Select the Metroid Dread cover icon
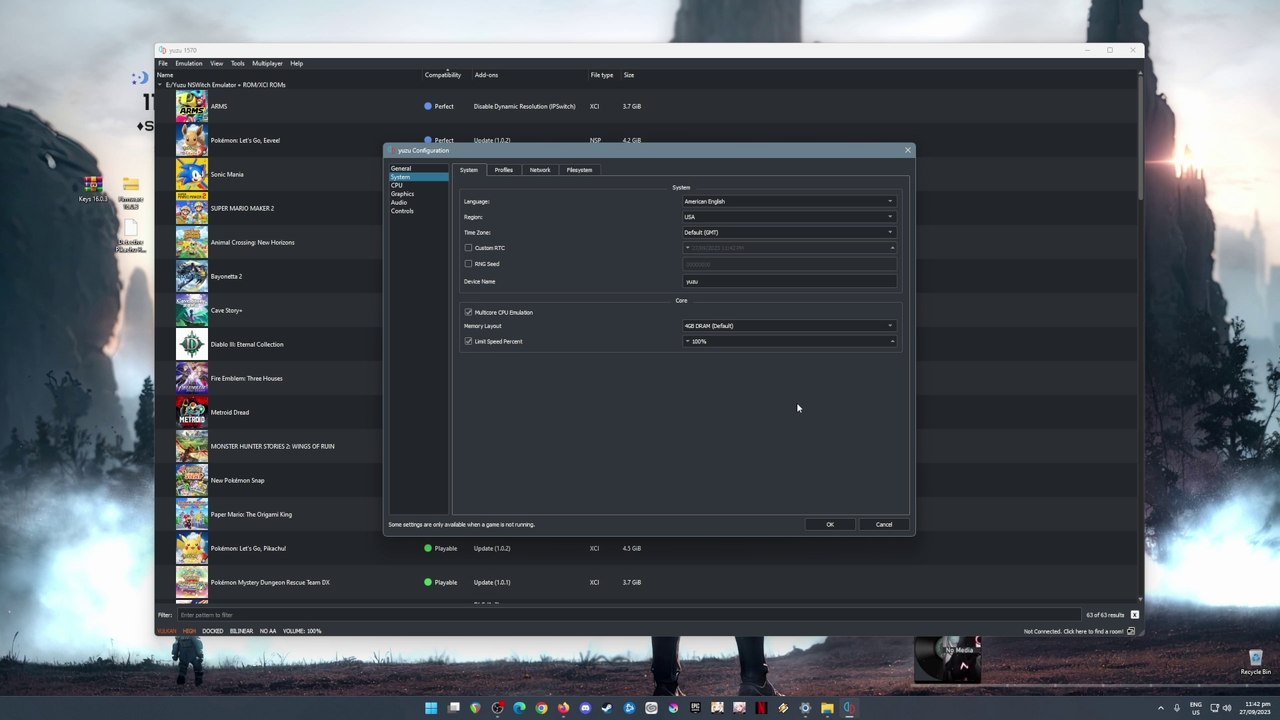 click(192, 412)
